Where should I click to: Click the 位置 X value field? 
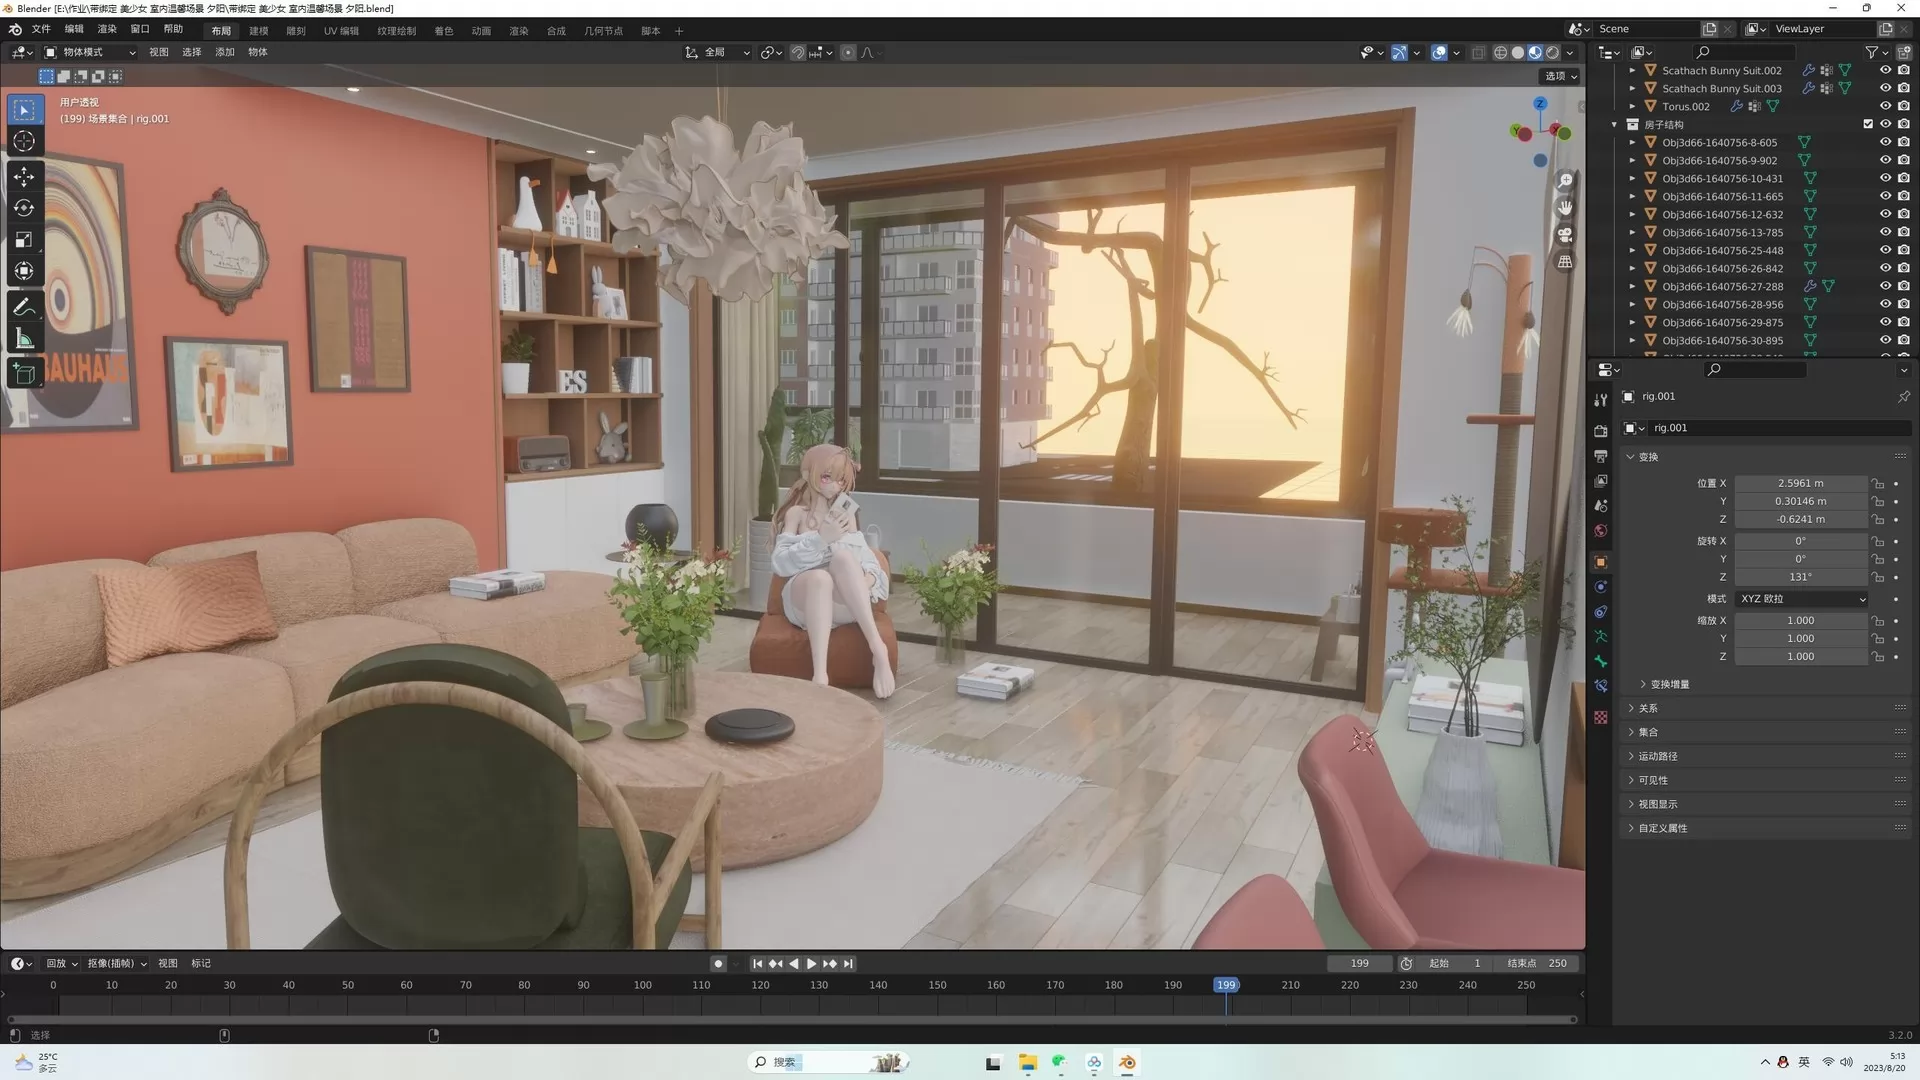pyautogui.click(x=1800, y=483)
